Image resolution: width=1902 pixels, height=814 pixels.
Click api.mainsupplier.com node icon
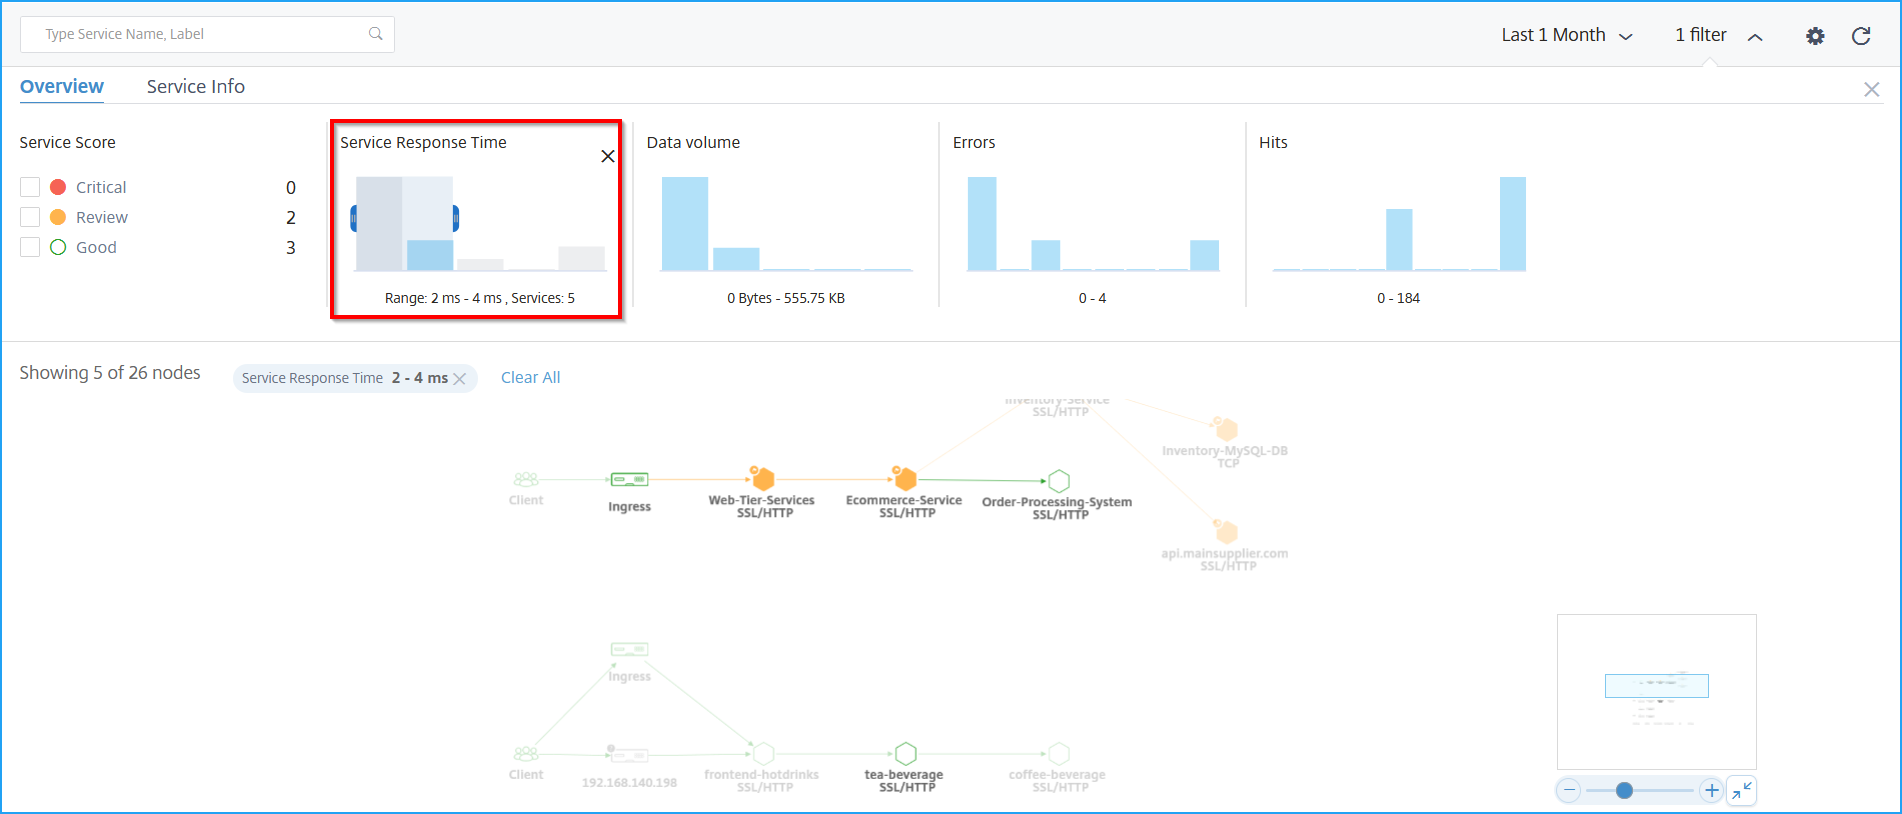pyautogui.click(x=1226, y=531)
